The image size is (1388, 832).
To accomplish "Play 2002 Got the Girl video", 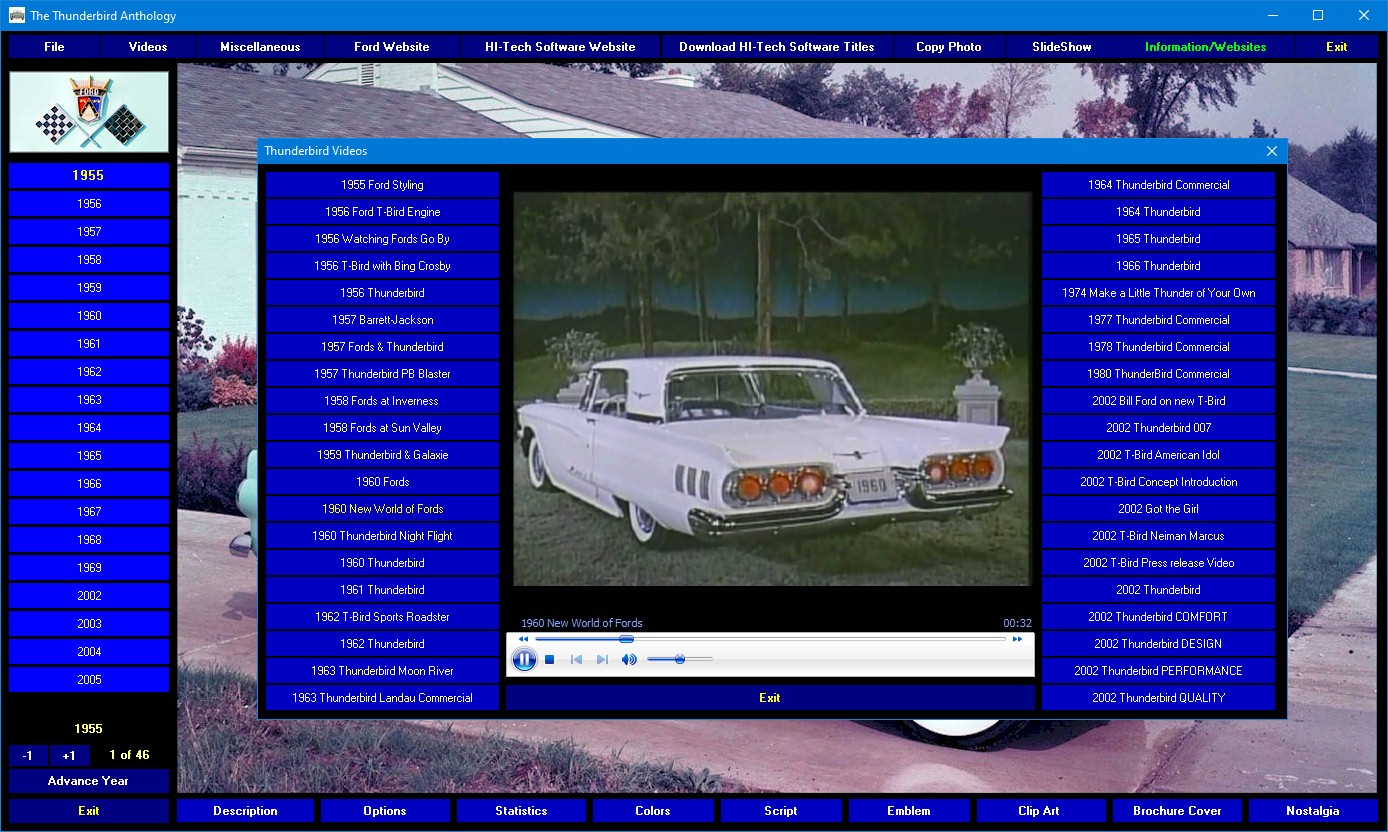I will point(1158,509).
